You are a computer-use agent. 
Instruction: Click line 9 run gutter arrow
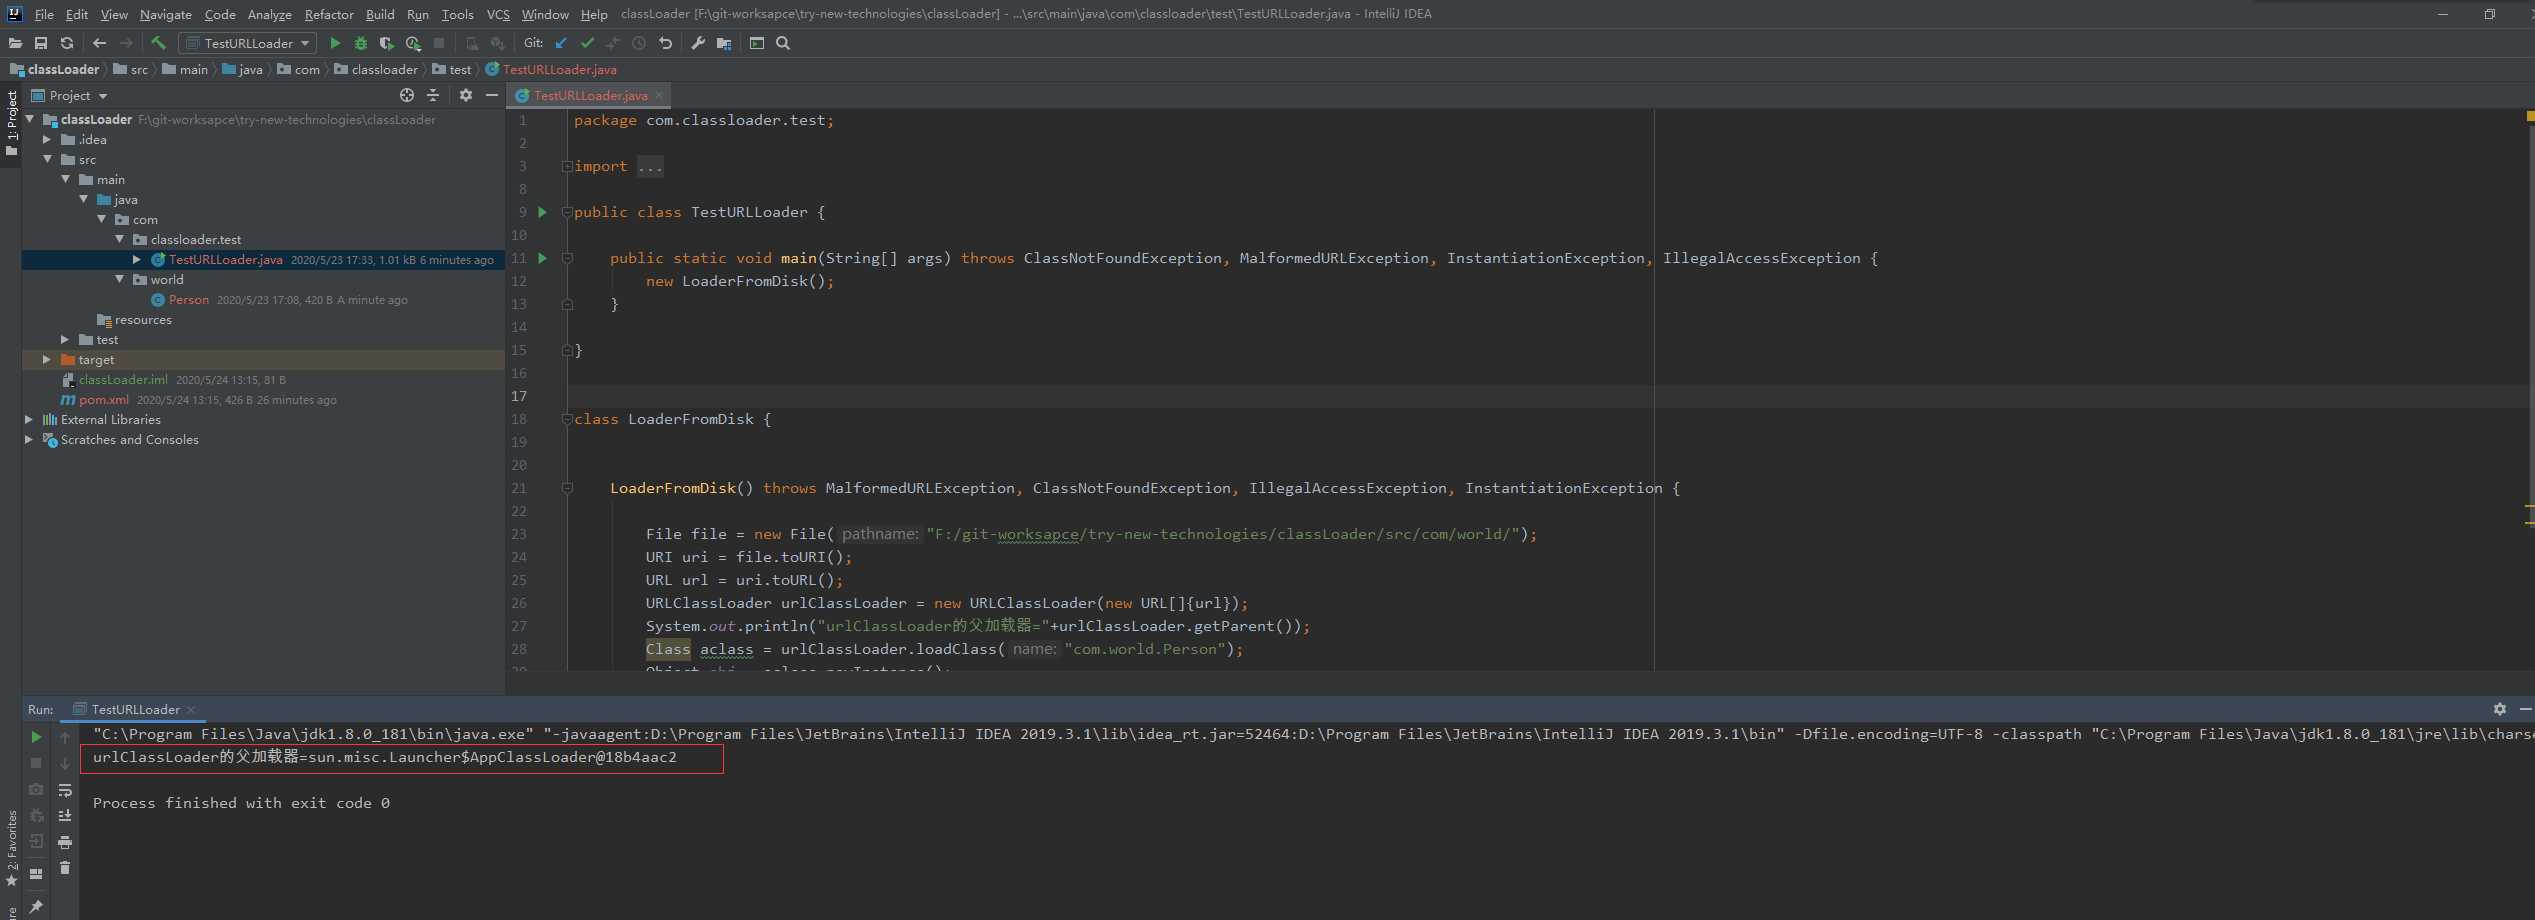(543, 212)
